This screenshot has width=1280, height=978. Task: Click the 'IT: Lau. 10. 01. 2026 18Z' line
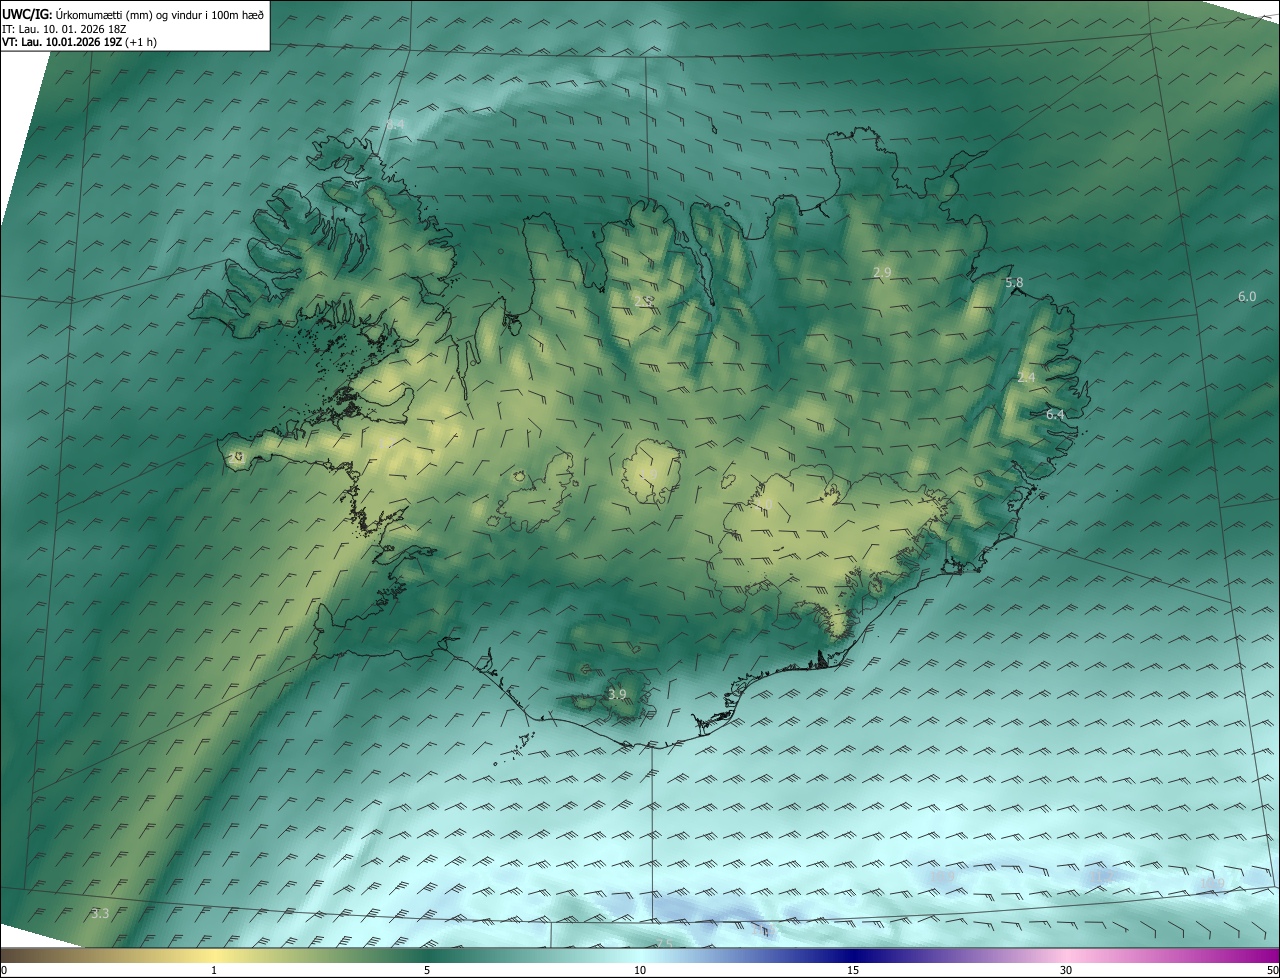coord(66,28)
